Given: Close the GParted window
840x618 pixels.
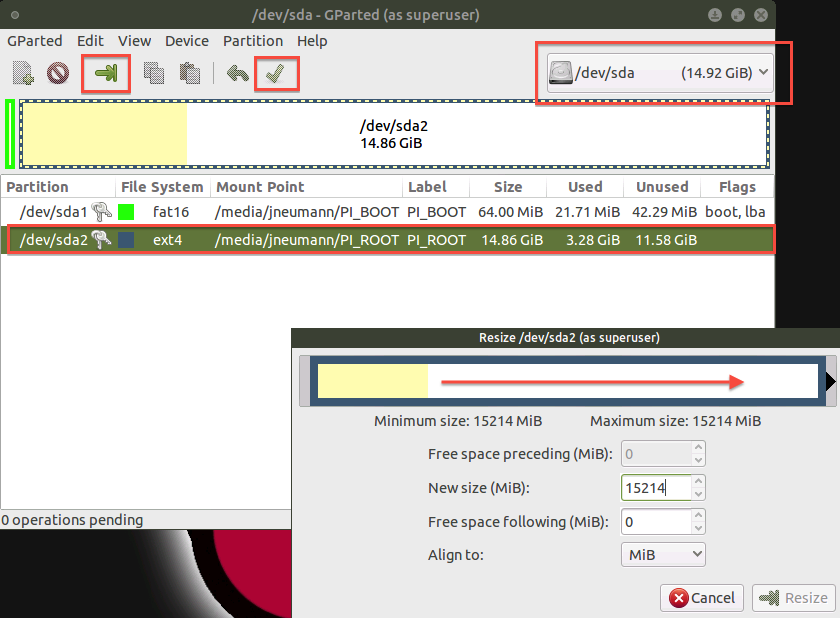Looking at the screenshot, I should point(761,15).
